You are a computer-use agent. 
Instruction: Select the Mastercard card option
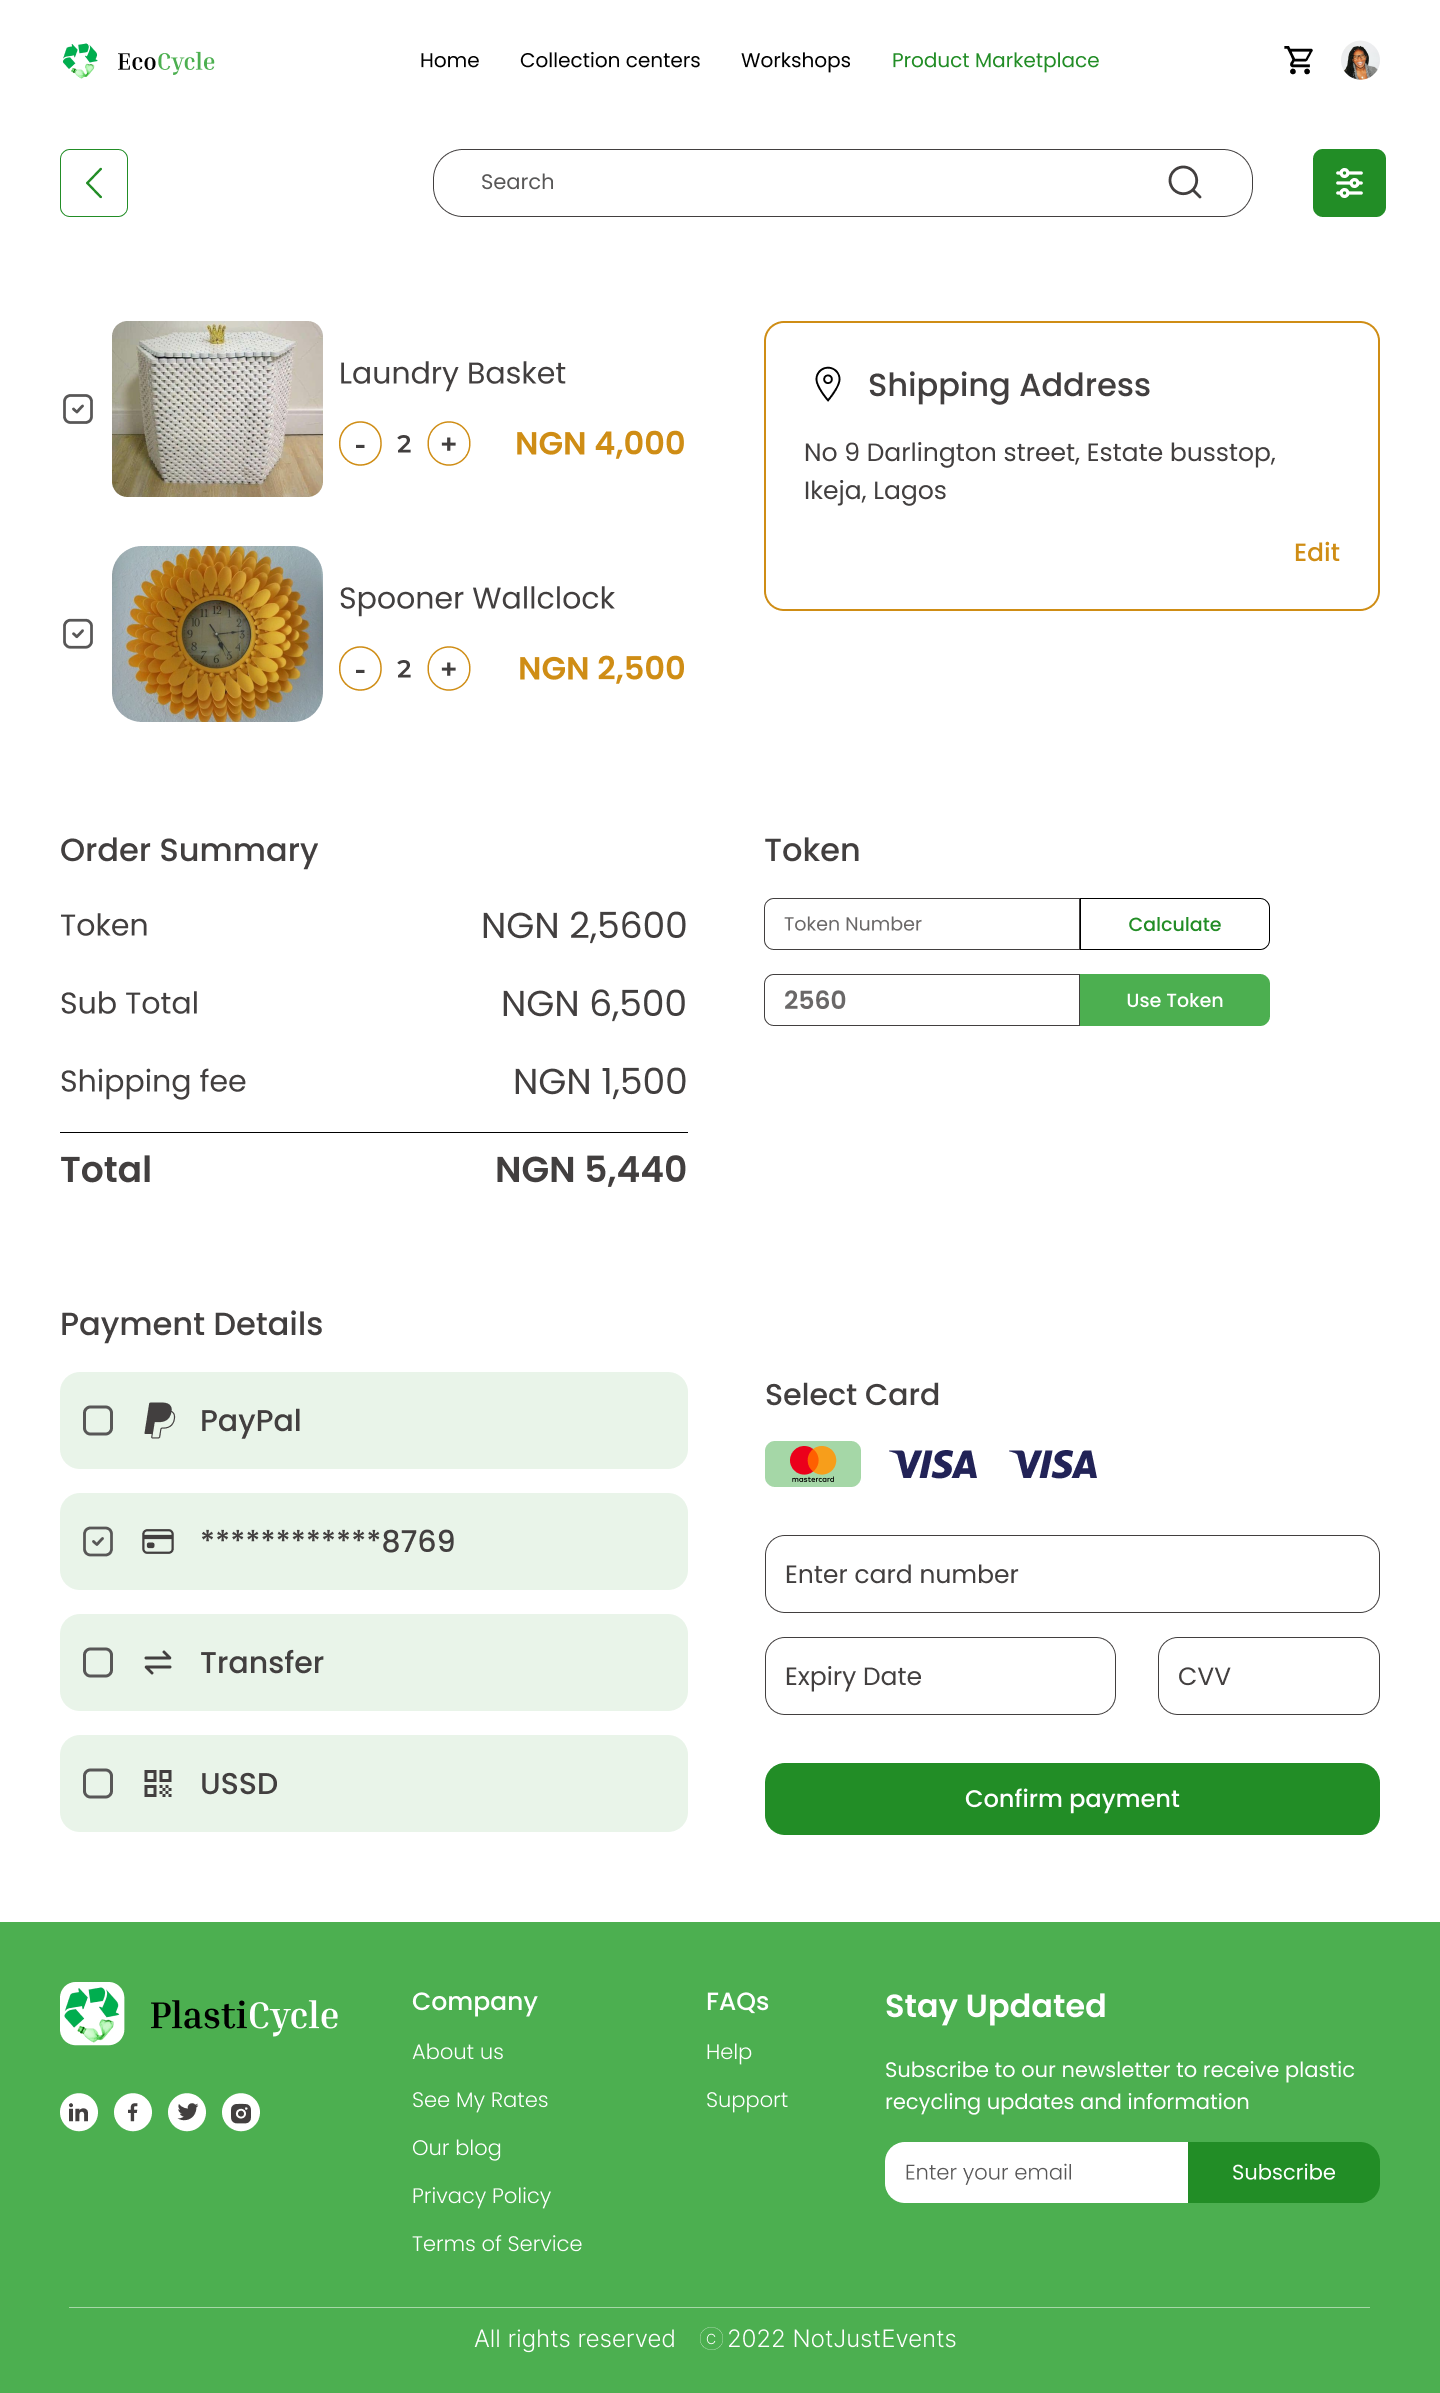tap(813, 1464)
